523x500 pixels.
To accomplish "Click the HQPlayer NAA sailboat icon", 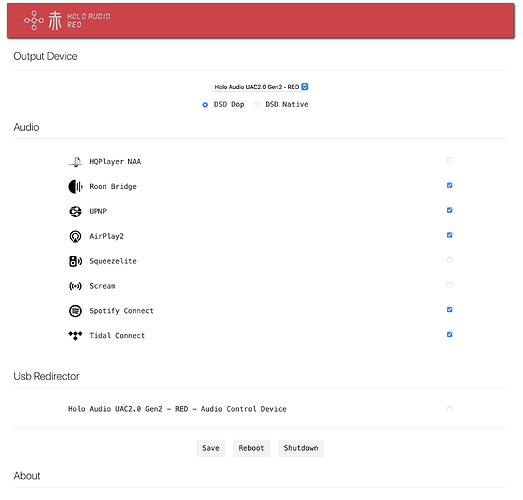I will coord(75,162).
